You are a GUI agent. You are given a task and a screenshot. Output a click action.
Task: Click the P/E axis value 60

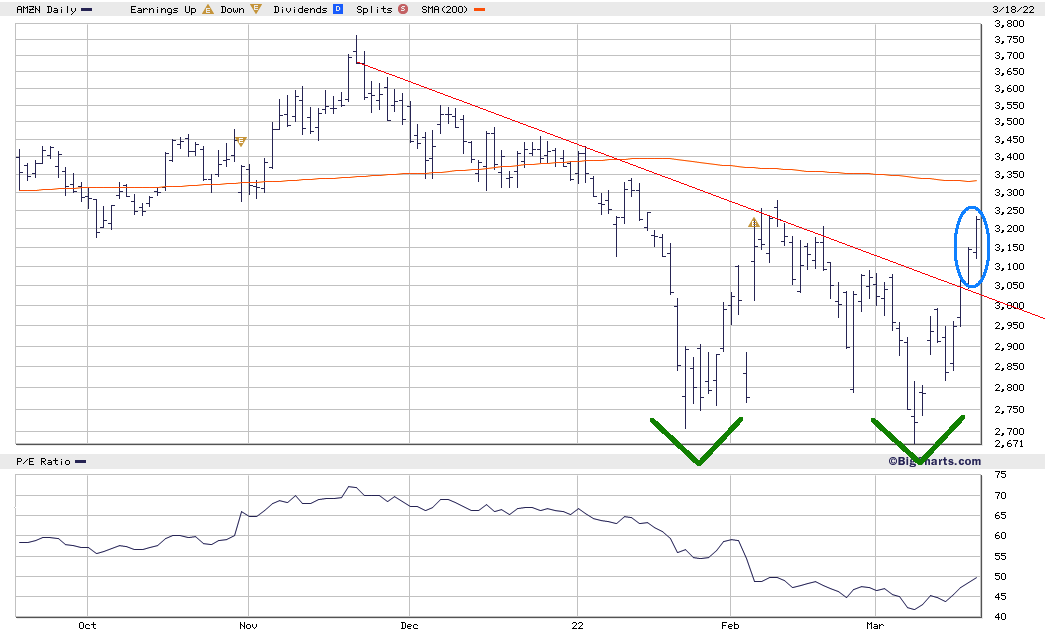point(1000,535)
